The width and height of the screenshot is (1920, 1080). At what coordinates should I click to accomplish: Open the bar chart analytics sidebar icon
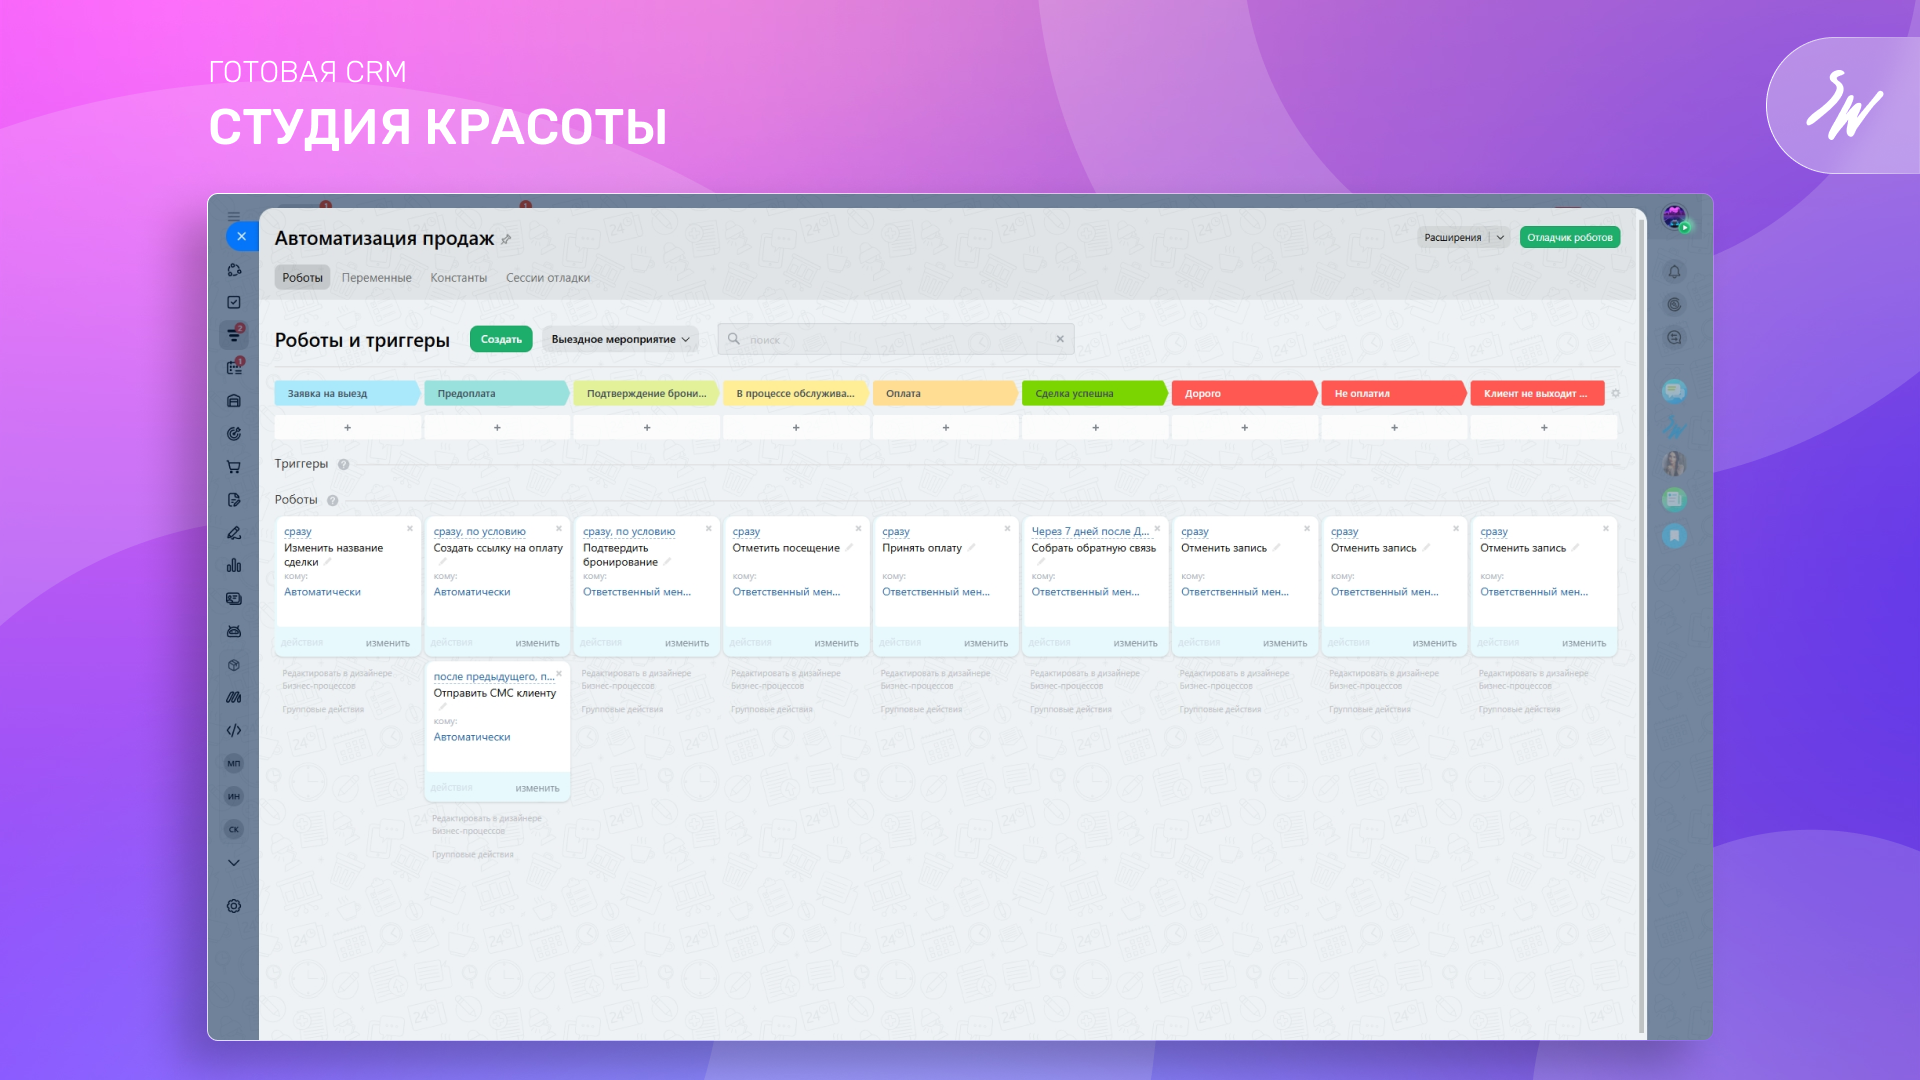tap(234, 566)
